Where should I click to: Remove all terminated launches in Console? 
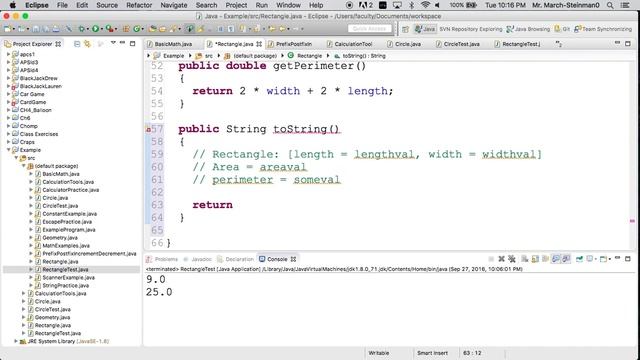click(511, 259)
